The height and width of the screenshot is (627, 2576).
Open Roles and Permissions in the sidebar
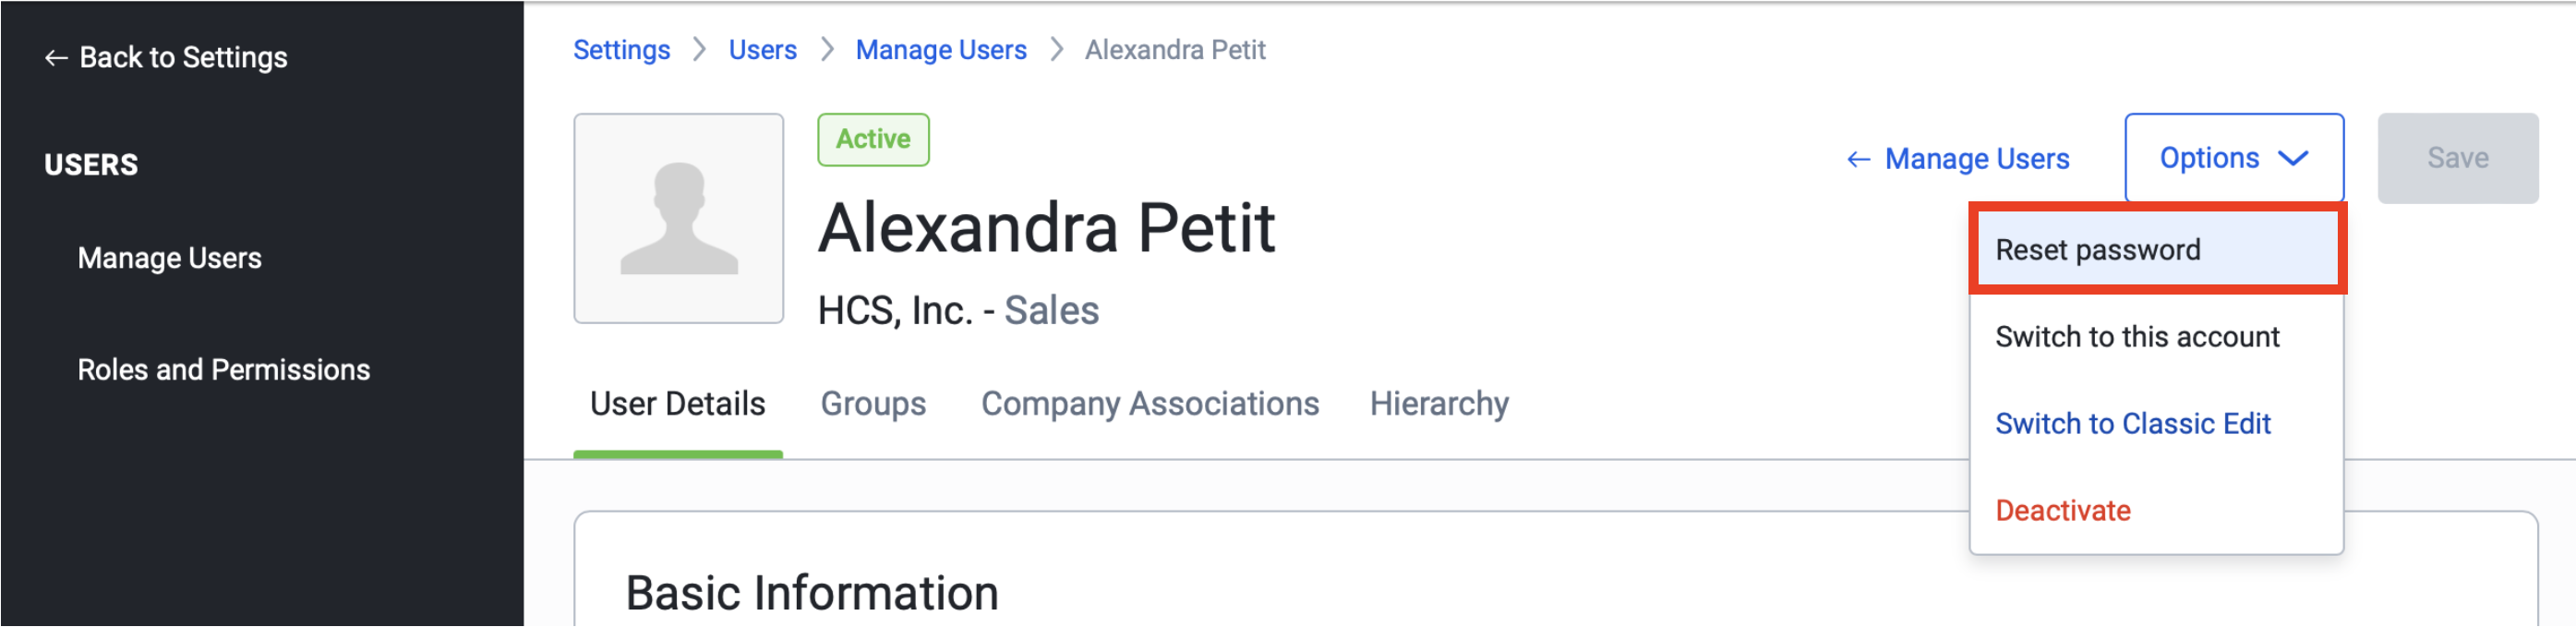click(x=223, y=370)
